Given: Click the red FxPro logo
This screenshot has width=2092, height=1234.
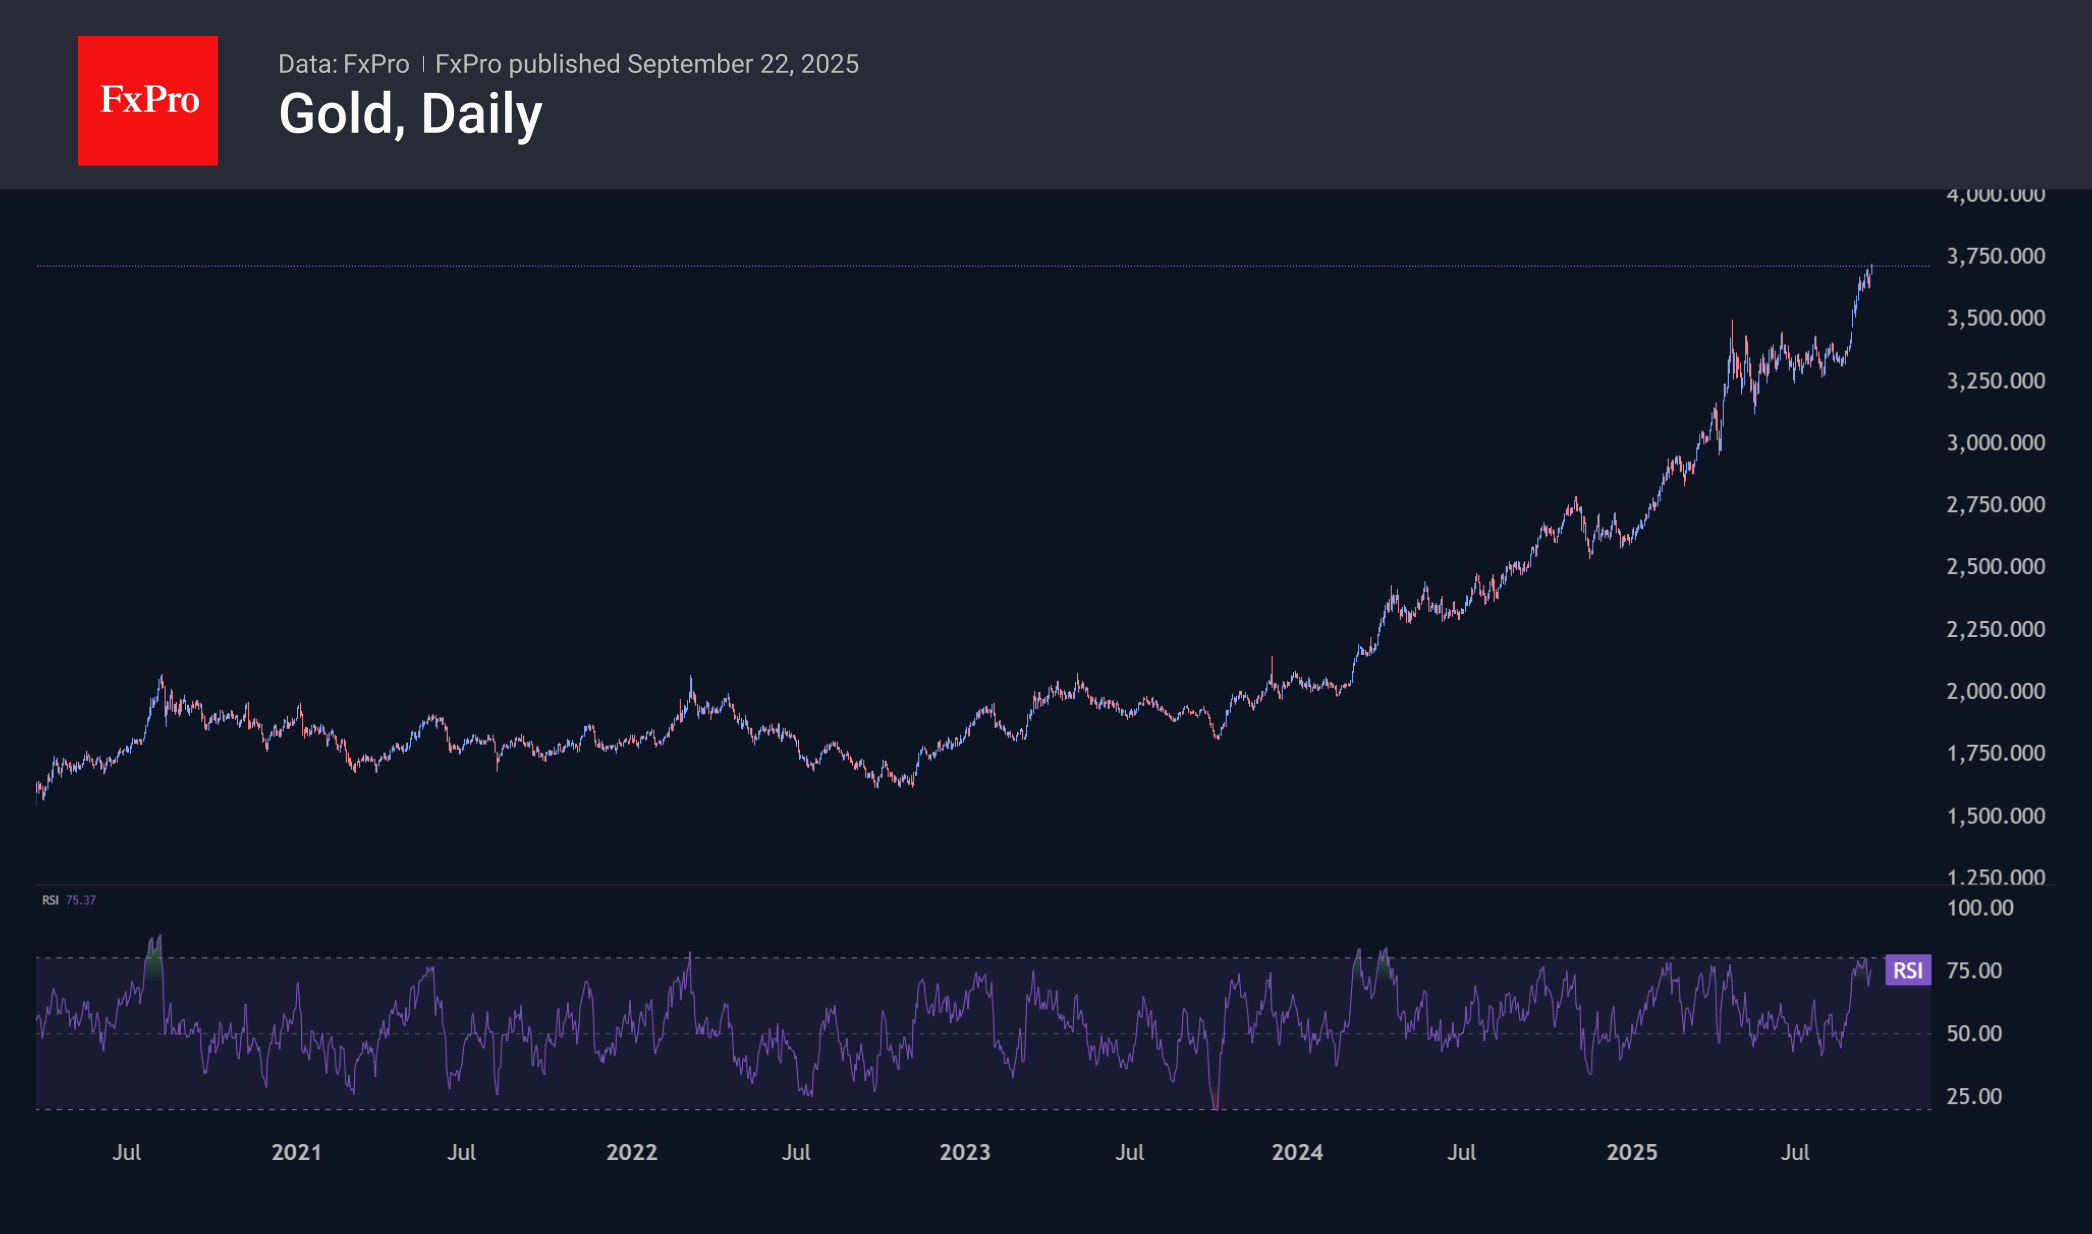Looking at the screenshot, I should 148,101.
